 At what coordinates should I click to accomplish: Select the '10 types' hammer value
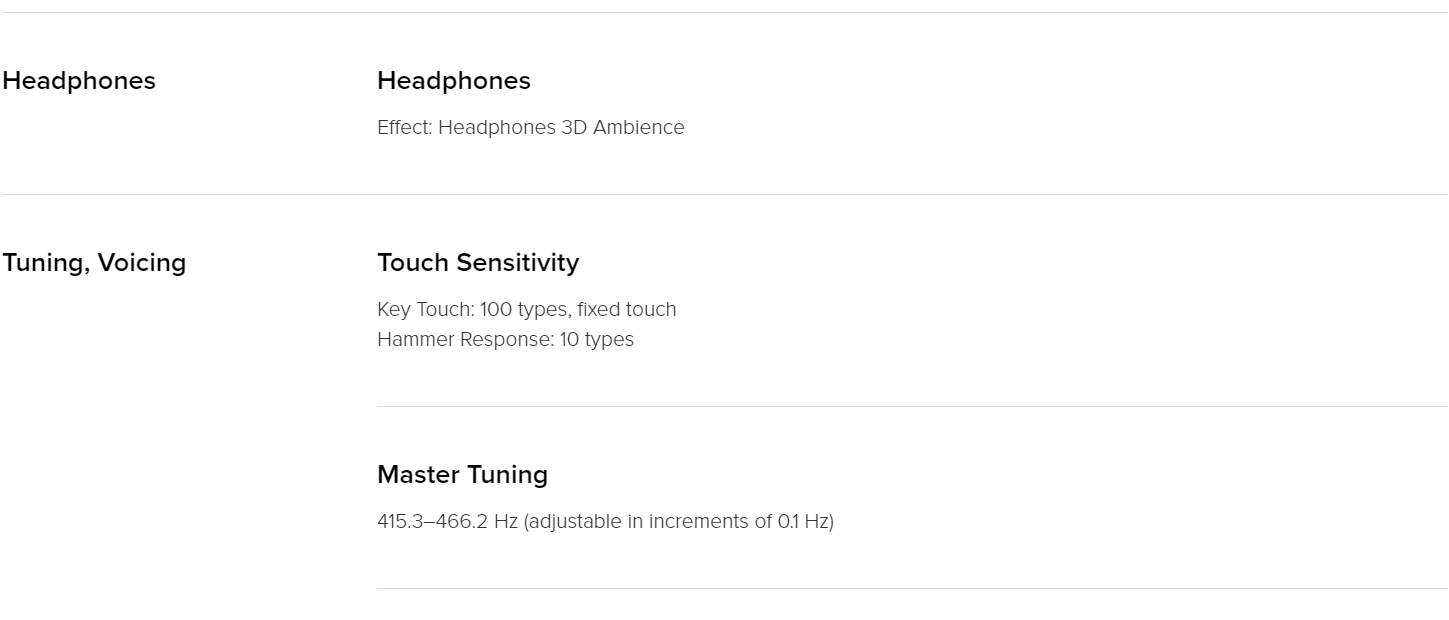pyautogui.click(x=597, y=339)
